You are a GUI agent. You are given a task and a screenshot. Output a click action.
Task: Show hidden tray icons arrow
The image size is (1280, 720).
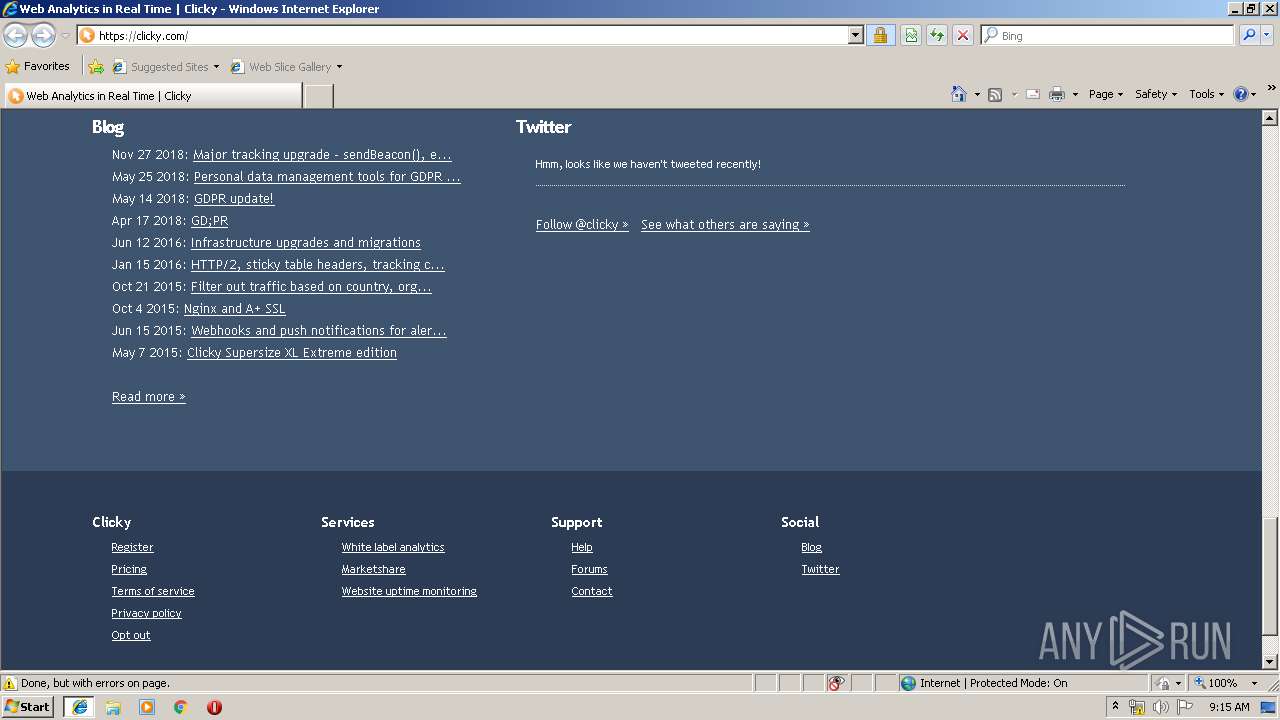point(1115,707)
